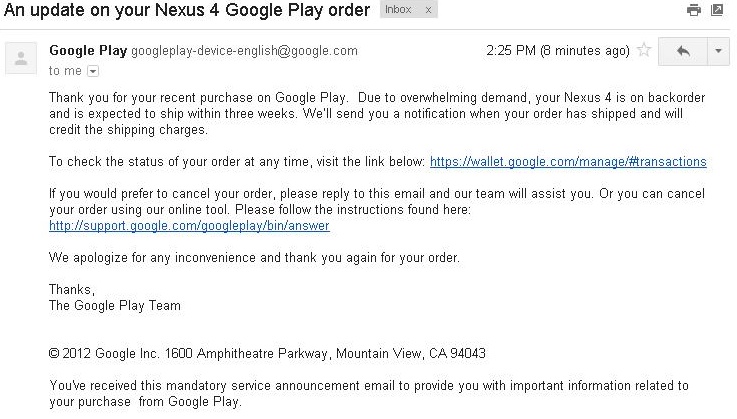Open the More options dropdown beside Reply

(x=718, y=51)
